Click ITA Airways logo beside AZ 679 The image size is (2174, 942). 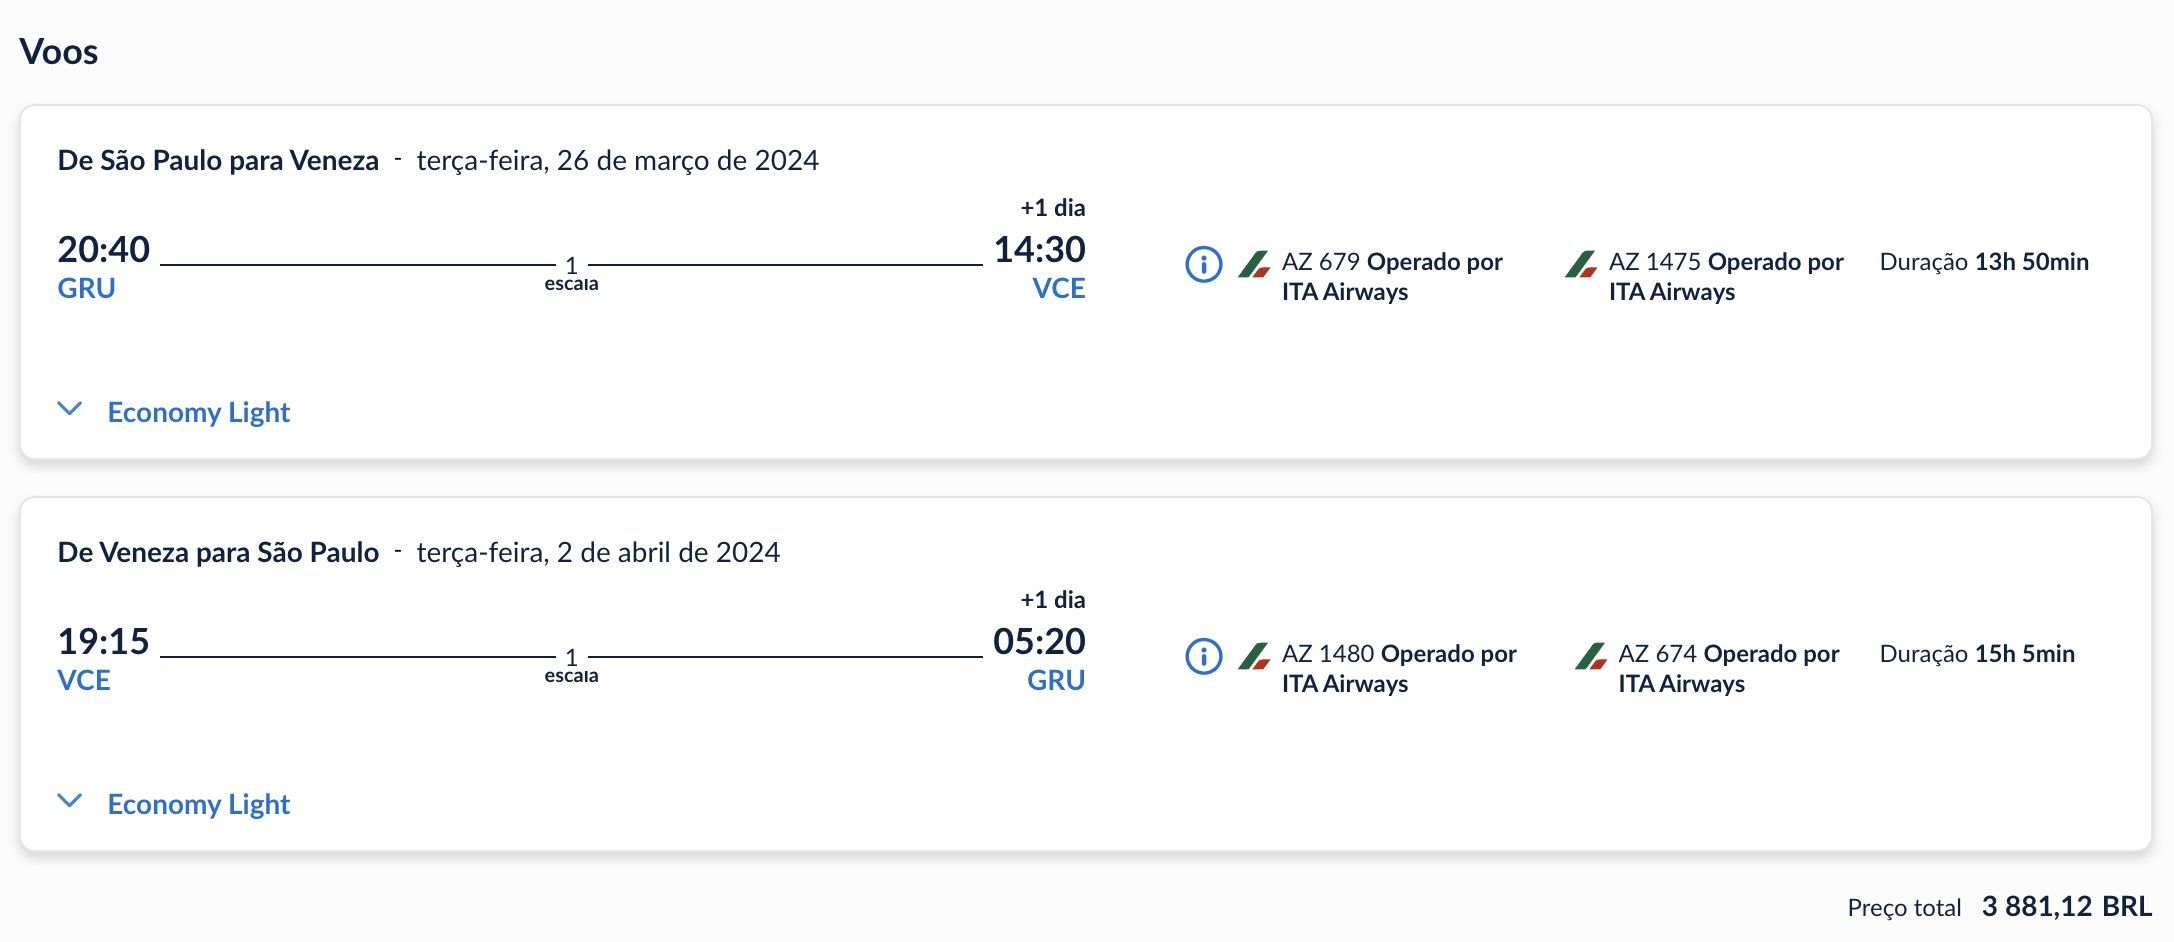[1254, 264]
